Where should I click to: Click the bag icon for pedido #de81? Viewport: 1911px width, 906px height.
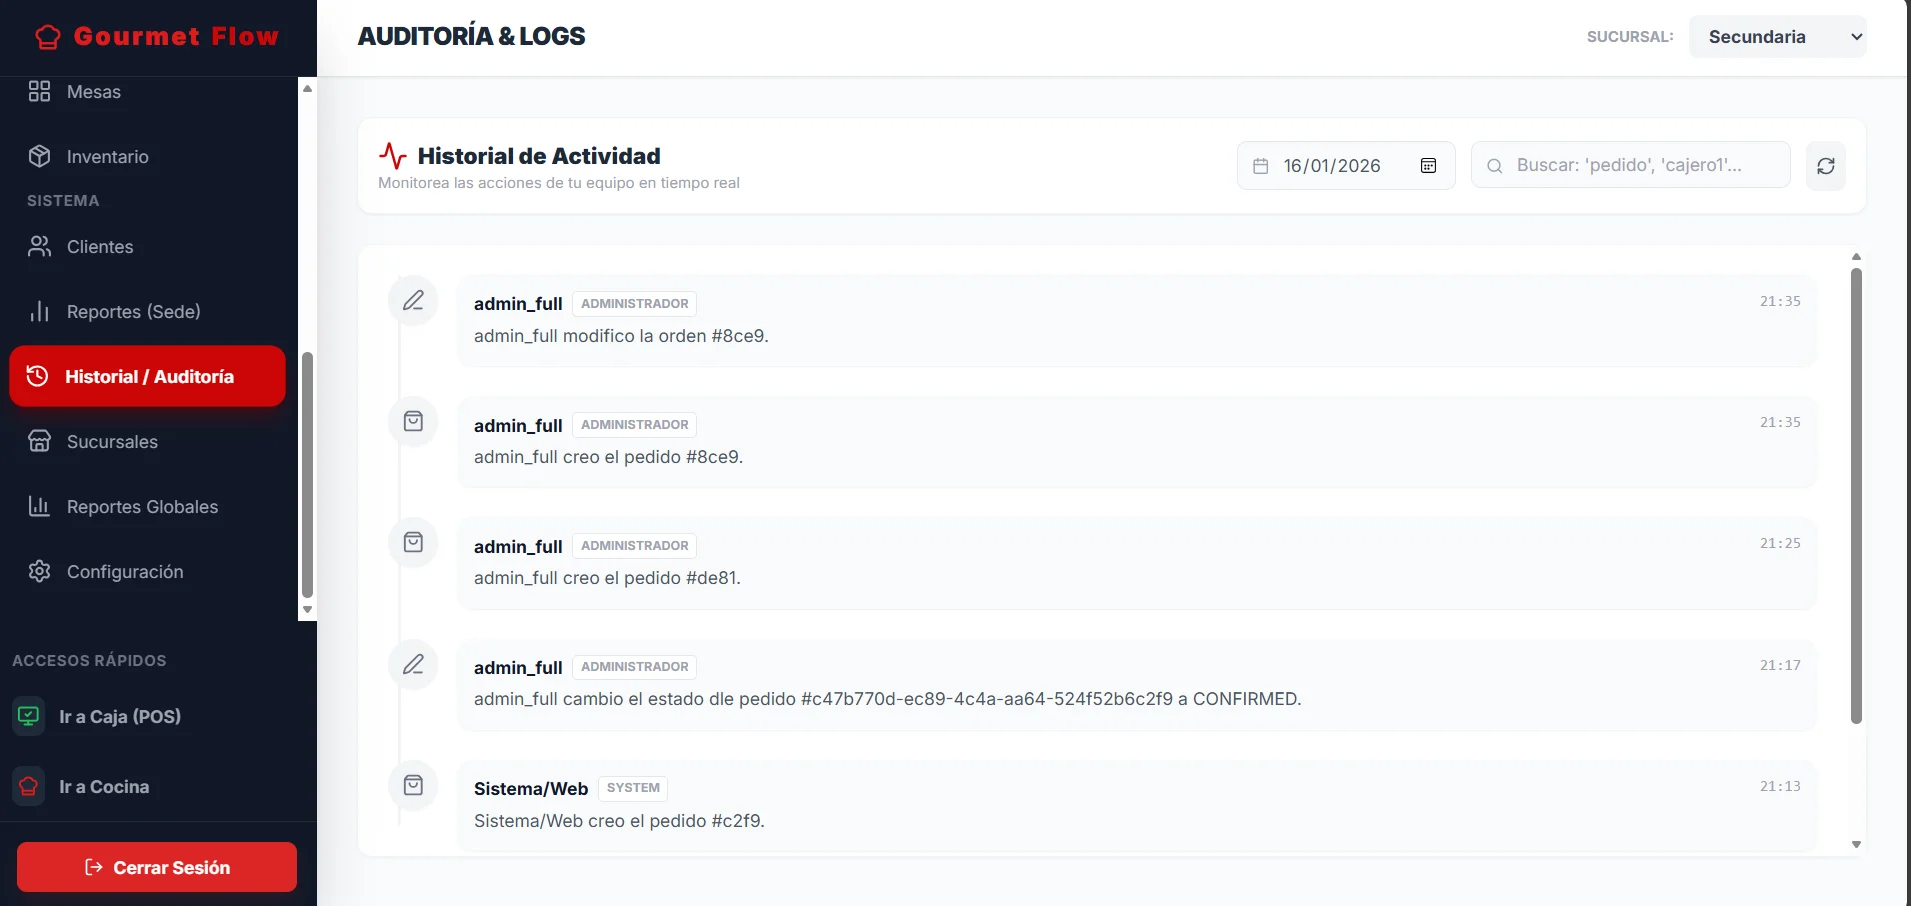point(413,542)
